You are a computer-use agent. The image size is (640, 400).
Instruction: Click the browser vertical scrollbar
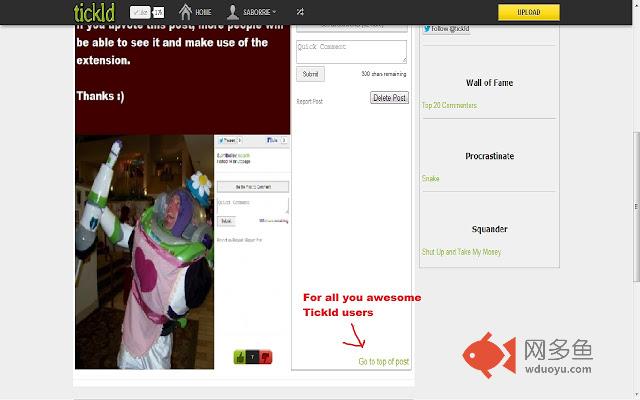[636, 206]
